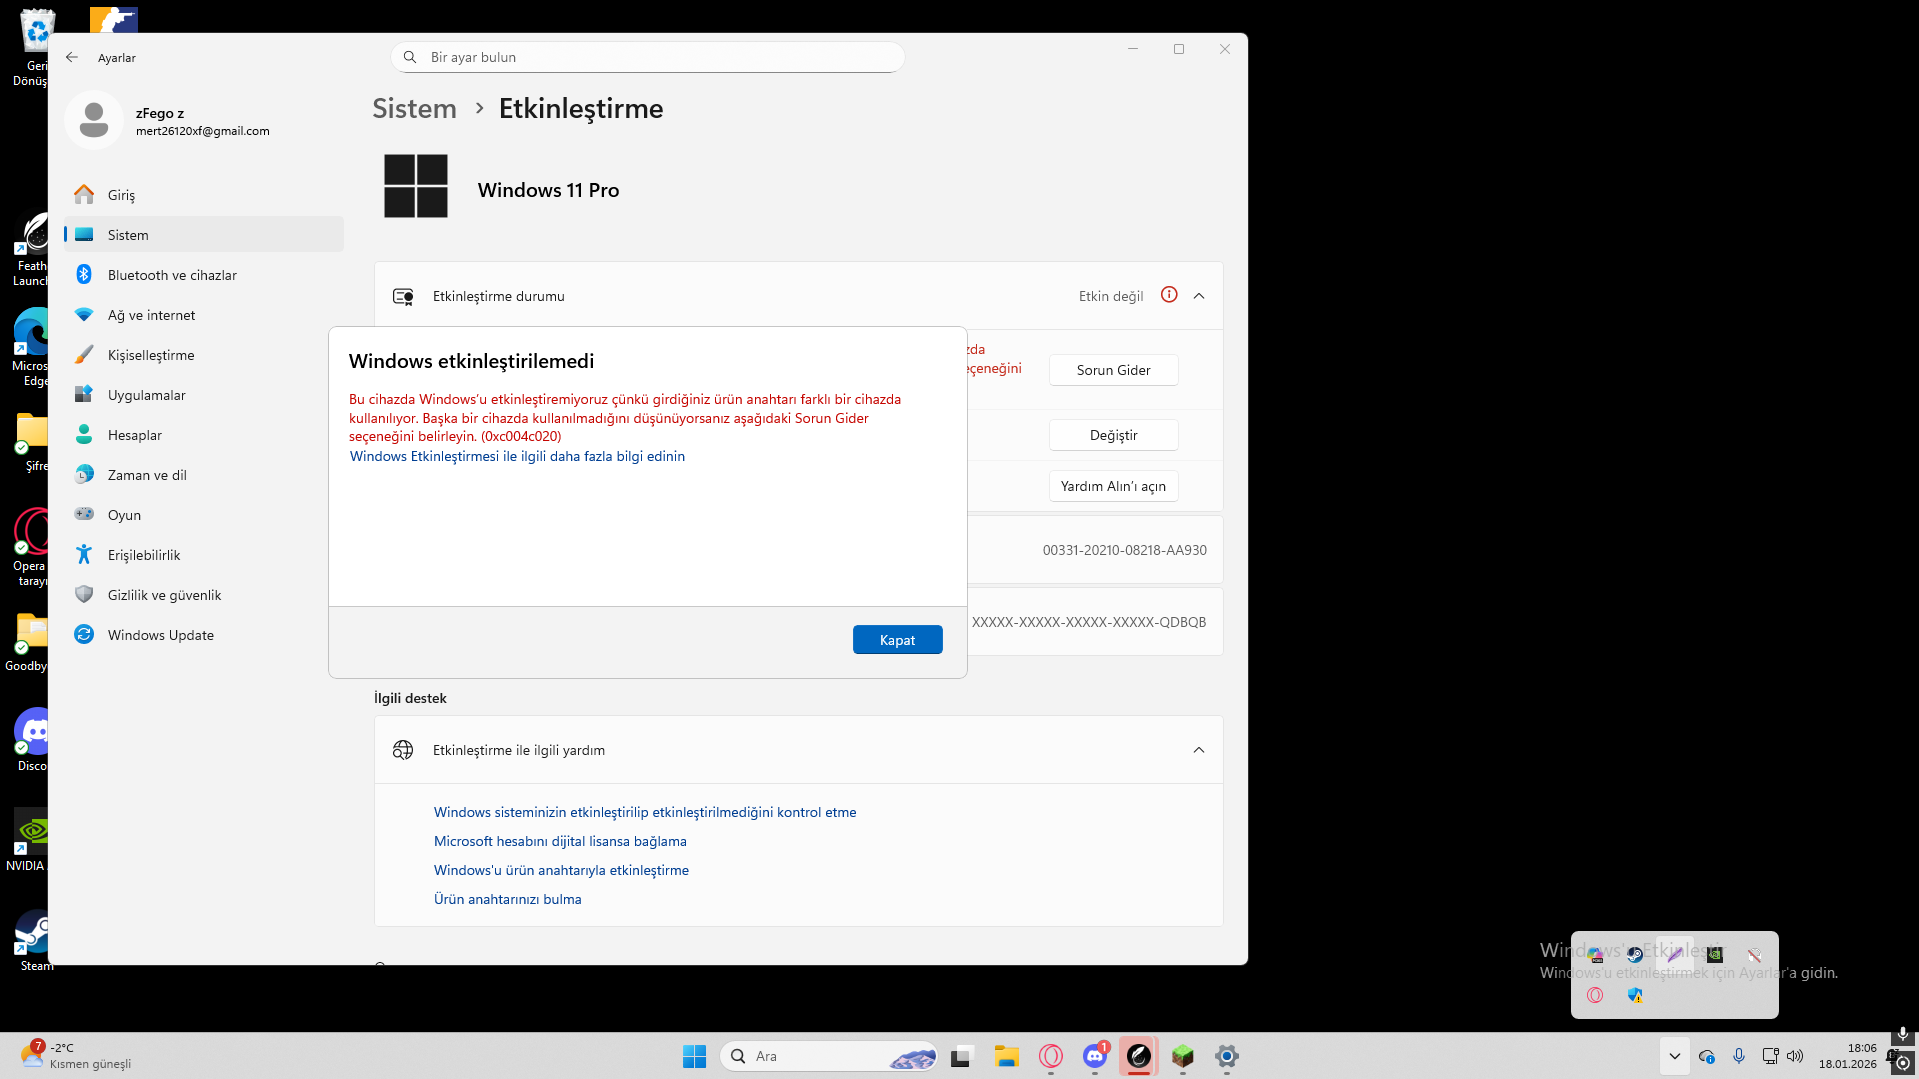This screenshot has width=1919, height=1079.
Task: Click the Bir ayar bulun search field
Action: [x=648, y=57]
